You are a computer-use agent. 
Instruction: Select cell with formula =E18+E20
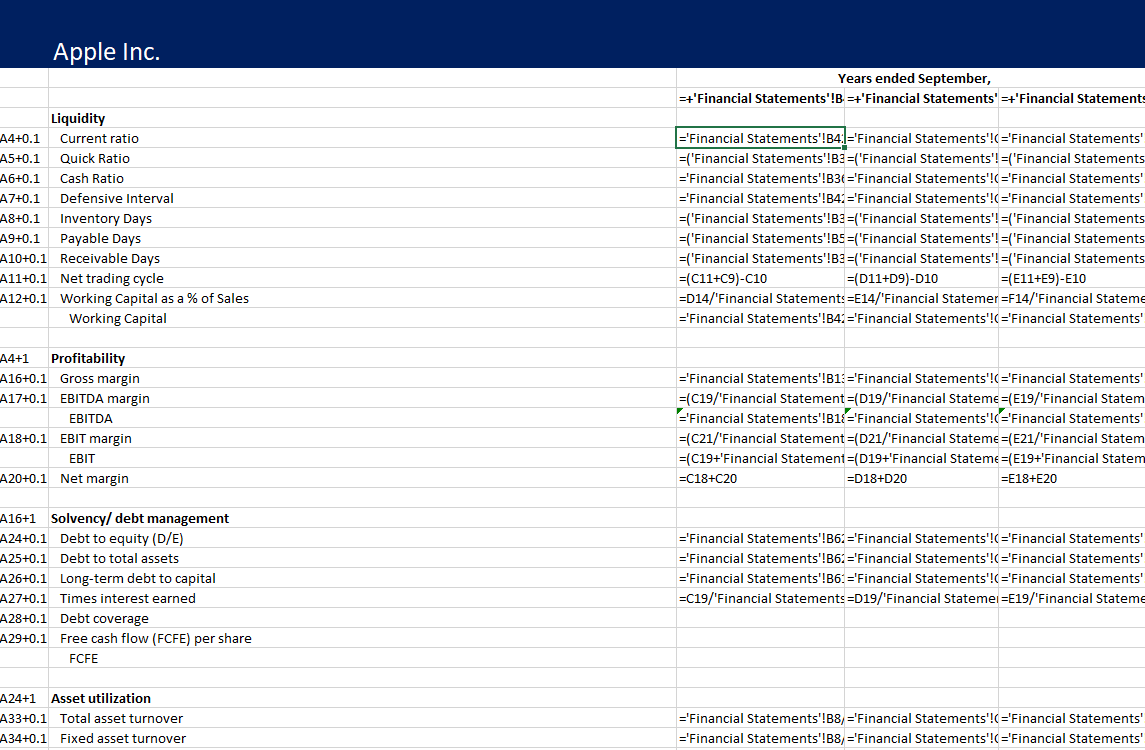(1072, 478)
